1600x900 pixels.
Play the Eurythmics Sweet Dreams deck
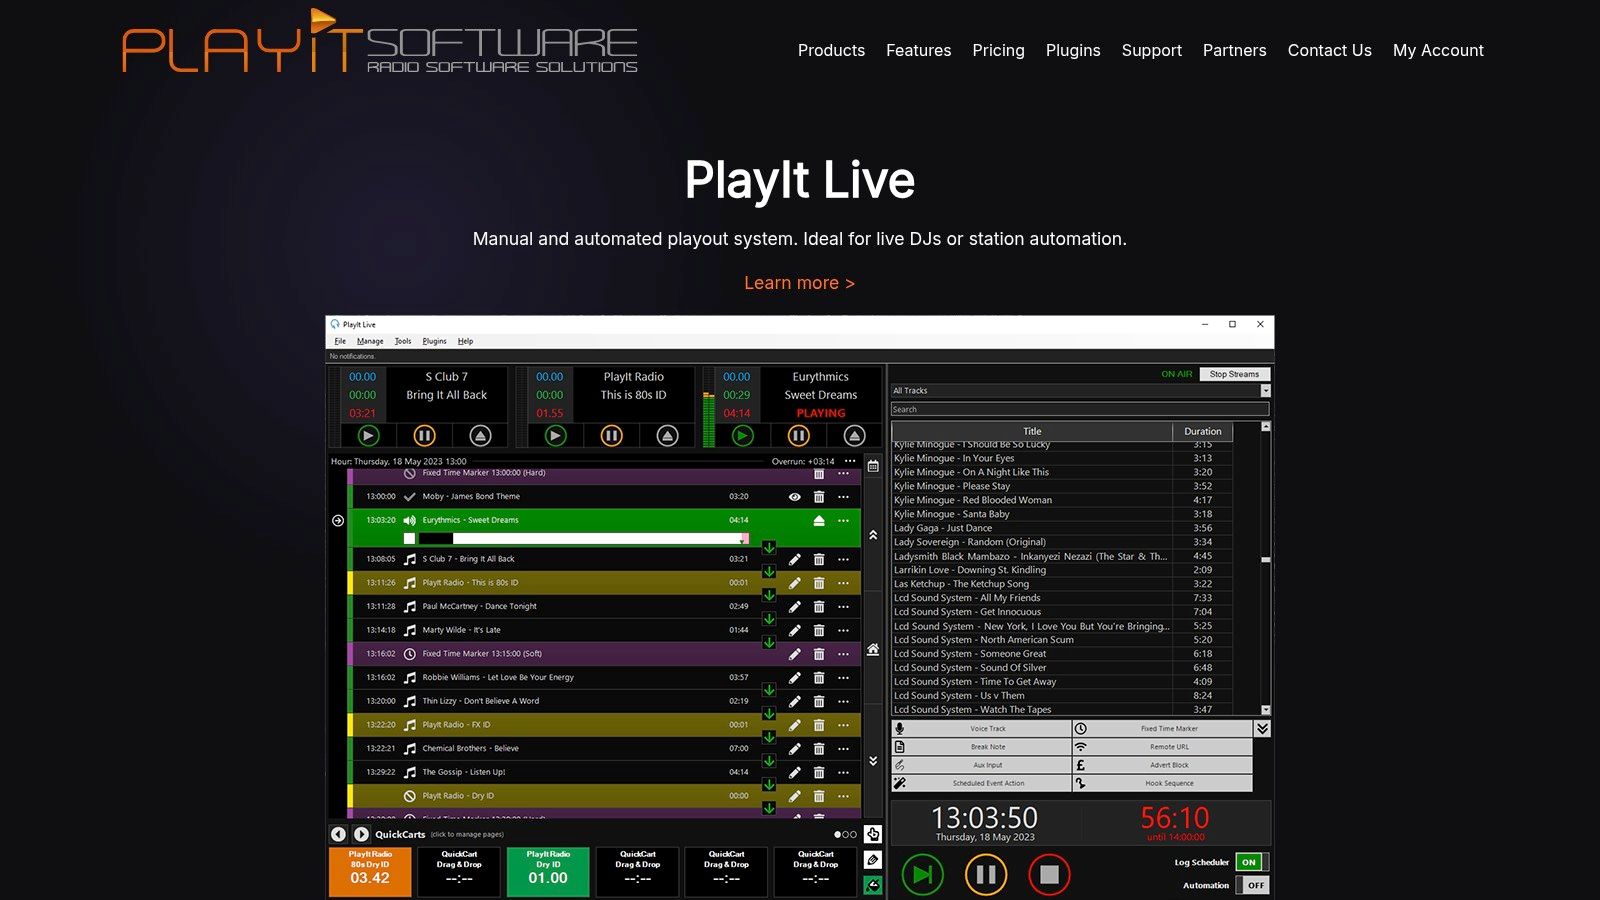[x=743, y=436]
